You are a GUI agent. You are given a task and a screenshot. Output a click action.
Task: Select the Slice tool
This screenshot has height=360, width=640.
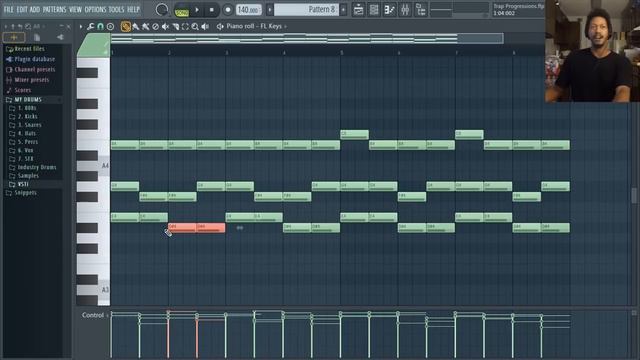(176, 27)
